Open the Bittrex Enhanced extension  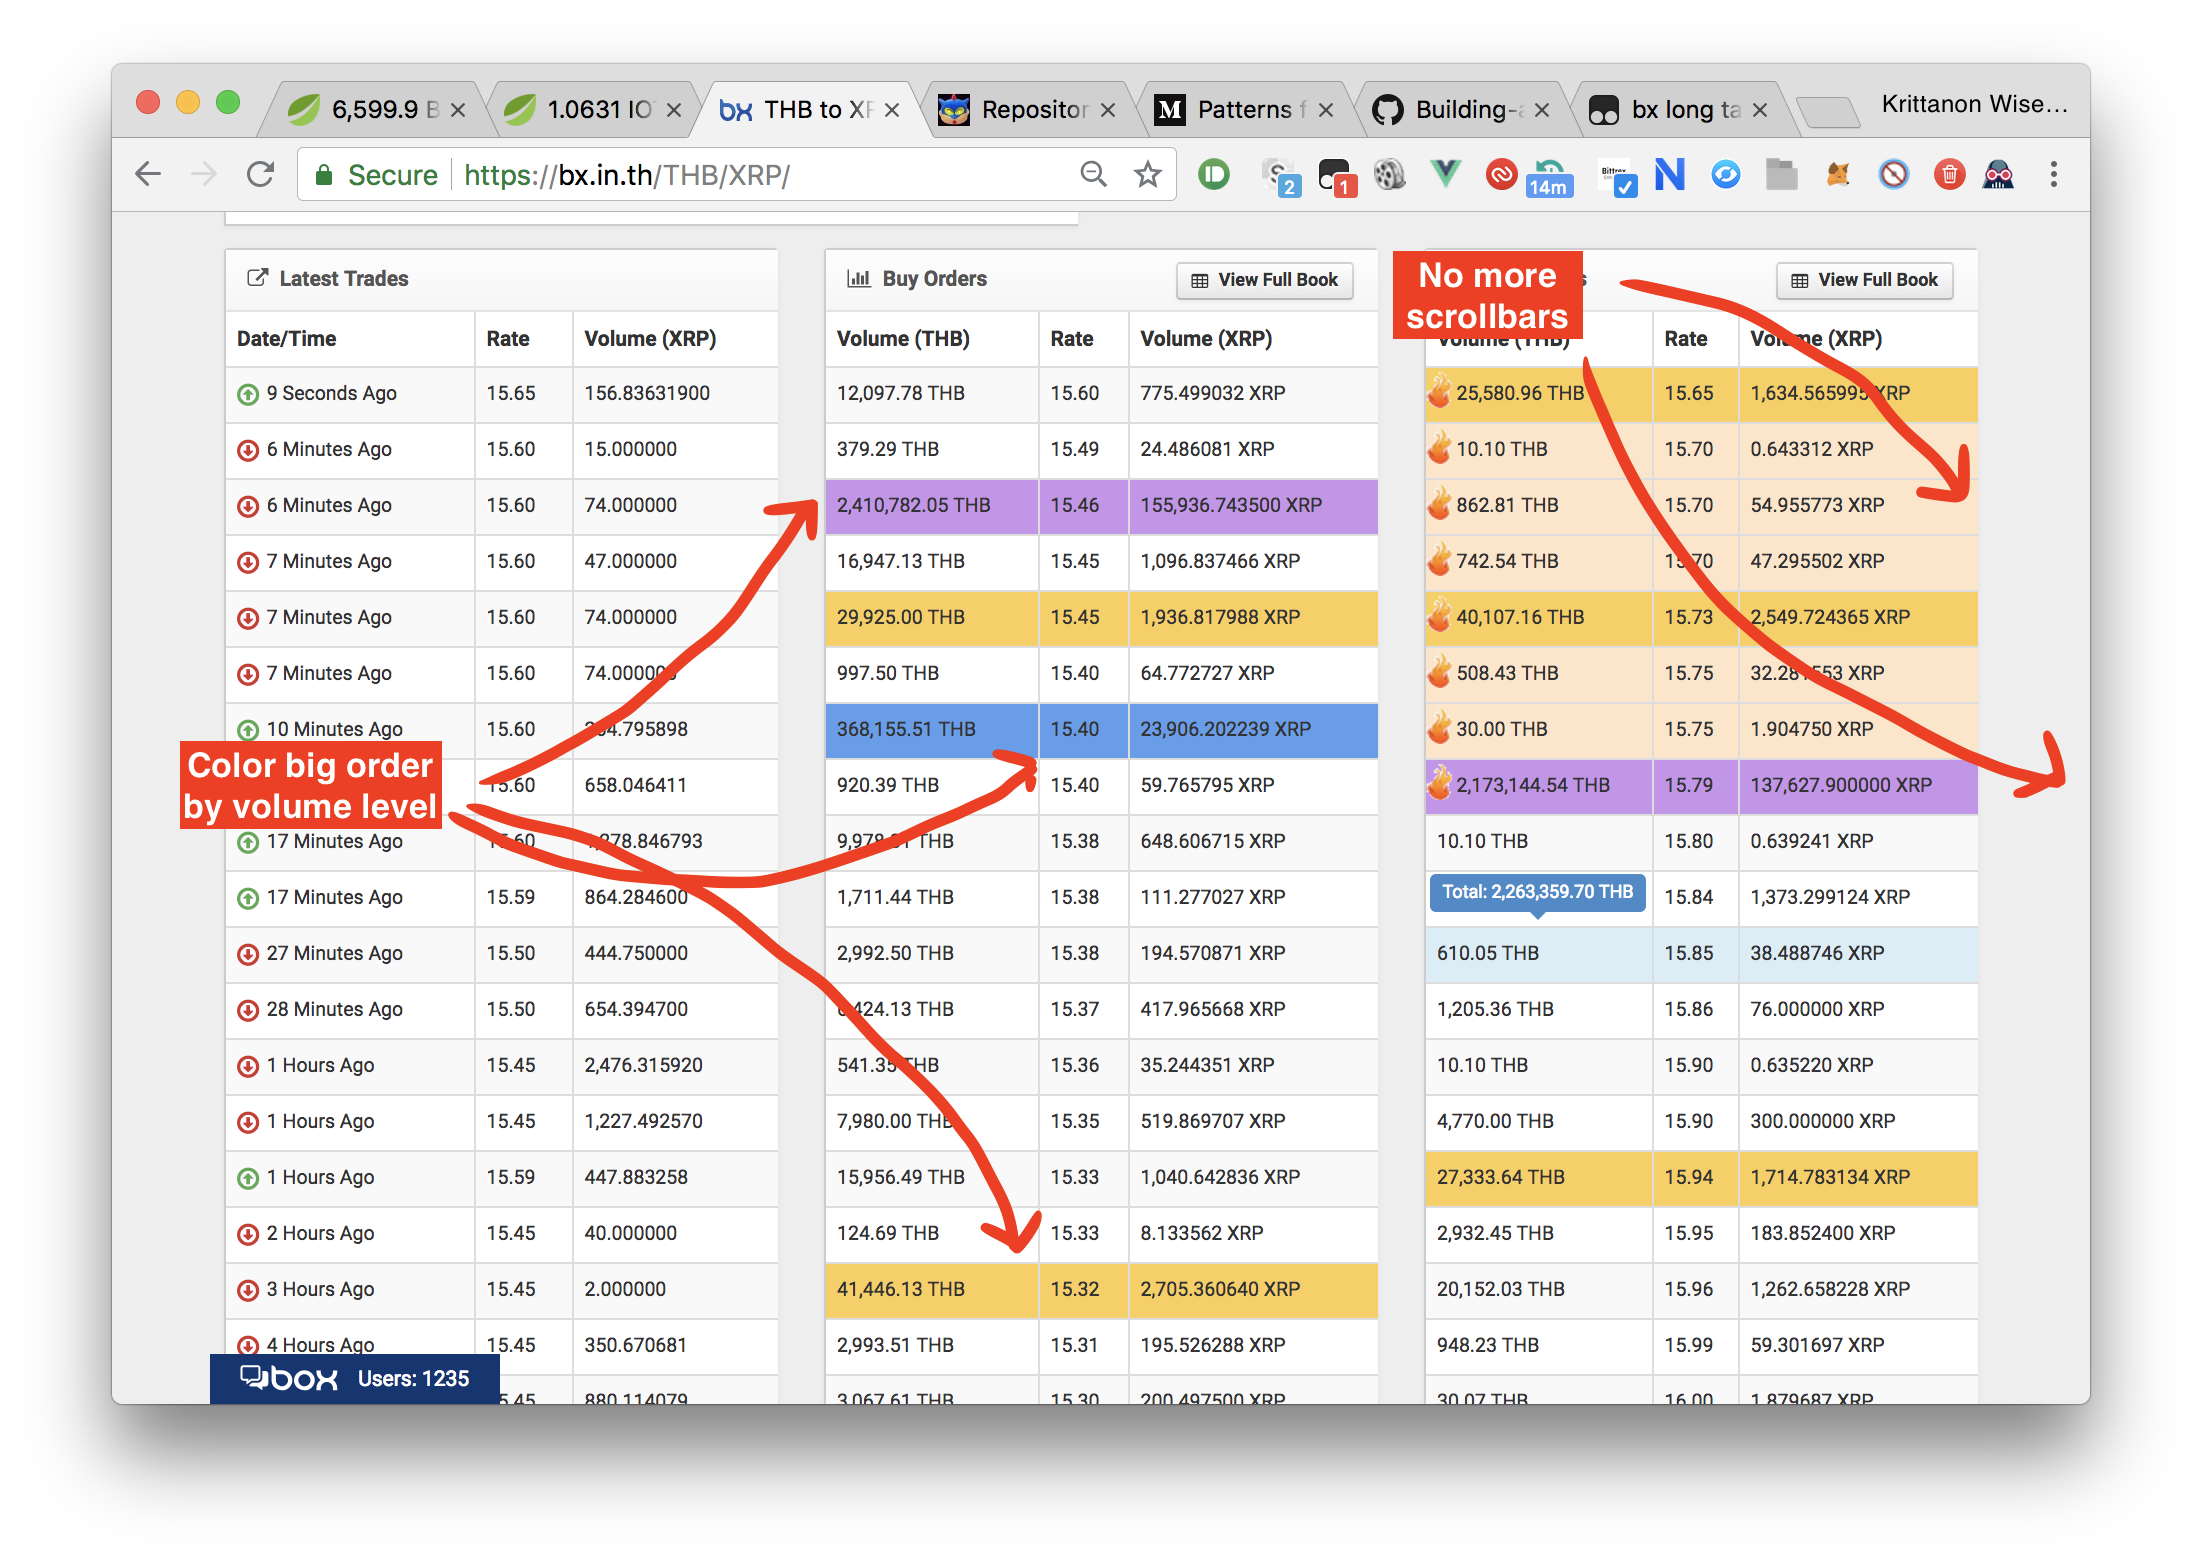[x=1615, y=176]
